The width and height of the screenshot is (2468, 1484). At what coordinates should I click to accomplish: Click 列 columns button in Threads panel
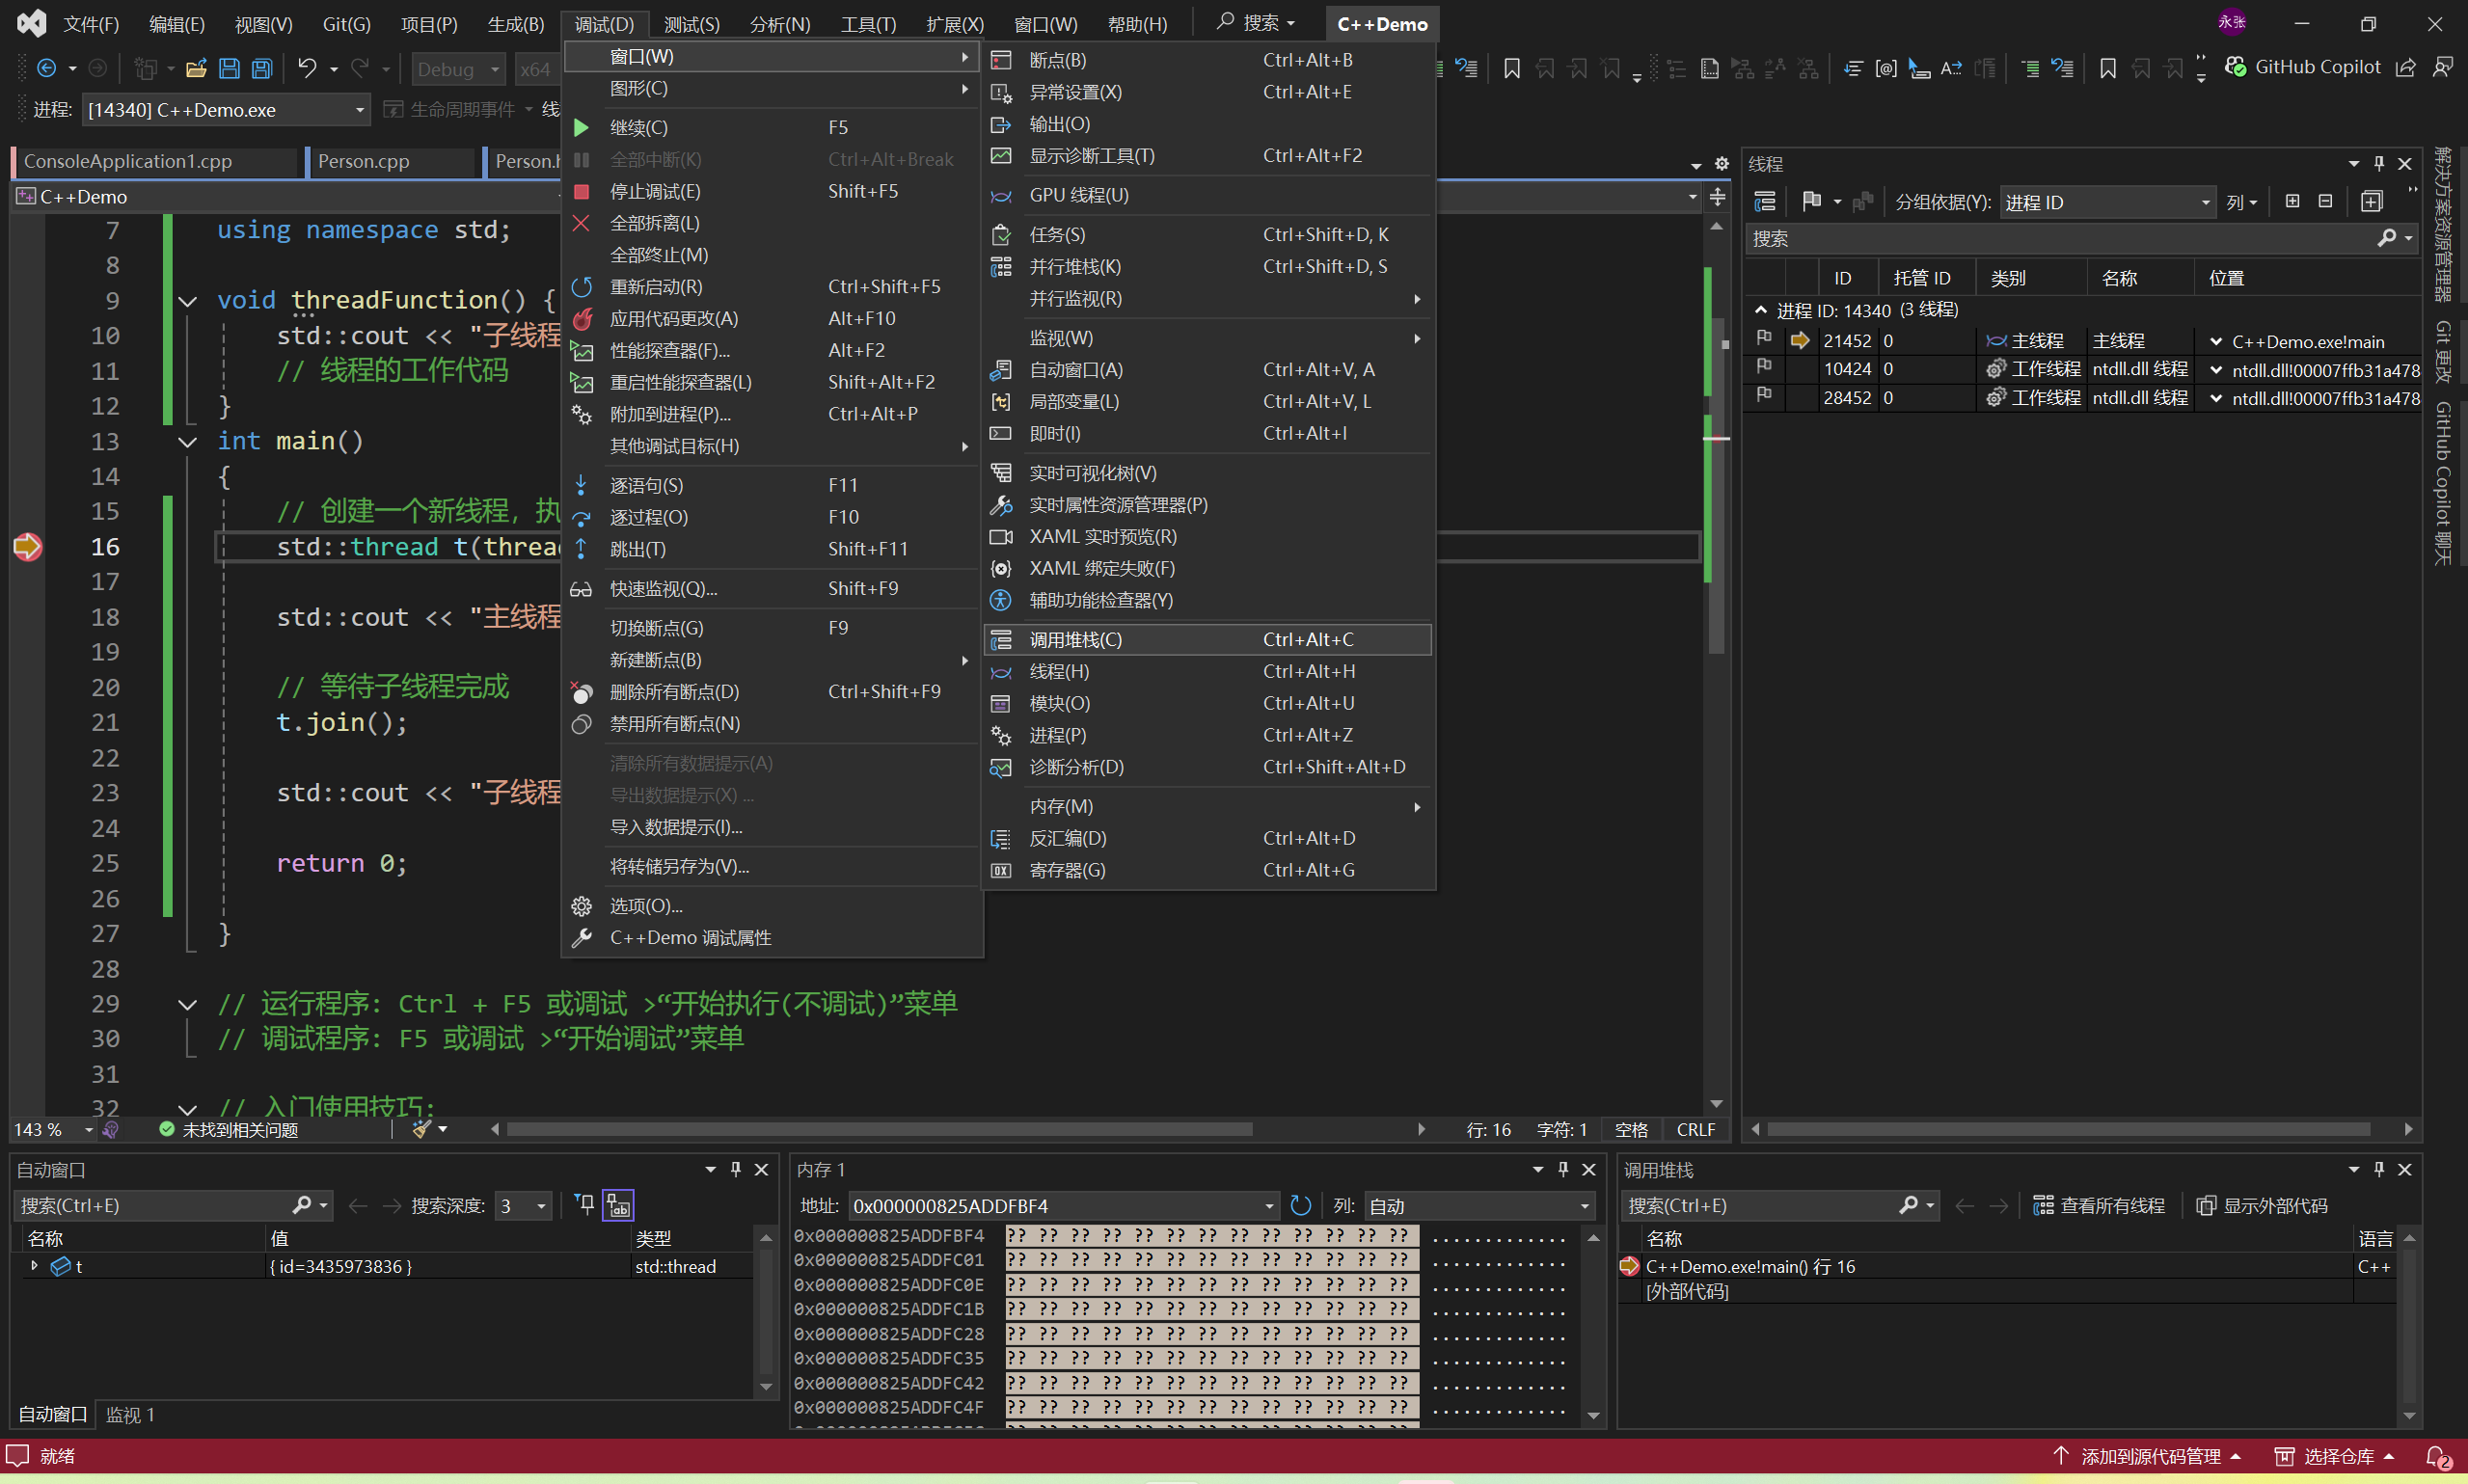(x=2241, y=203)
